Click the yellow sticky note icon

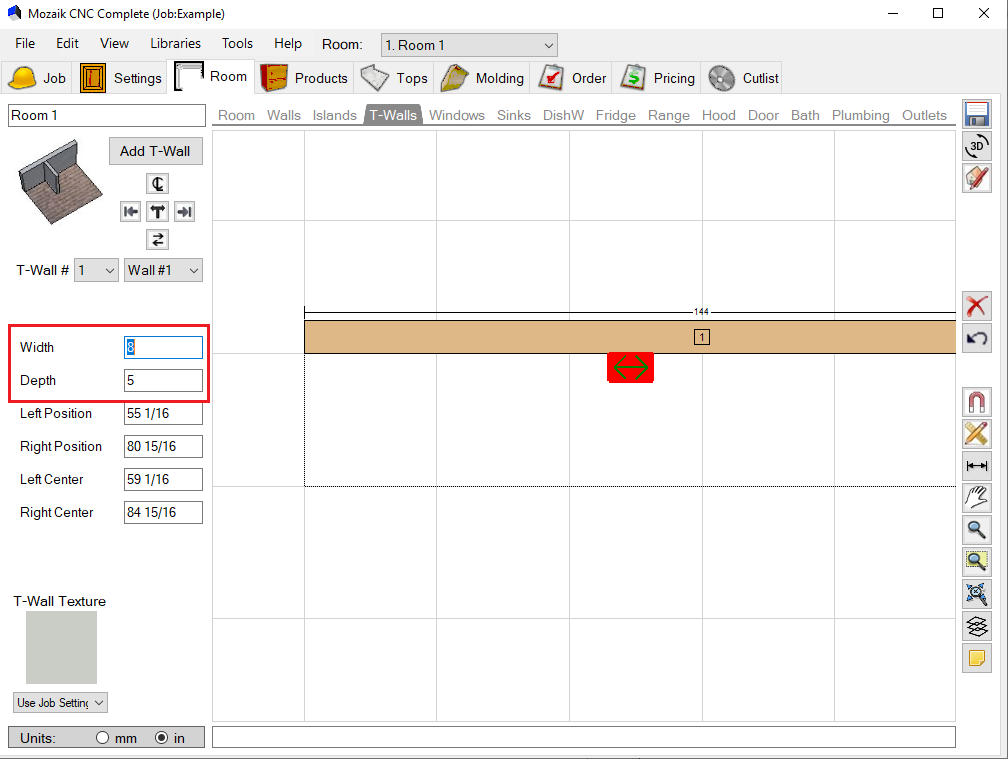(977, 658)
